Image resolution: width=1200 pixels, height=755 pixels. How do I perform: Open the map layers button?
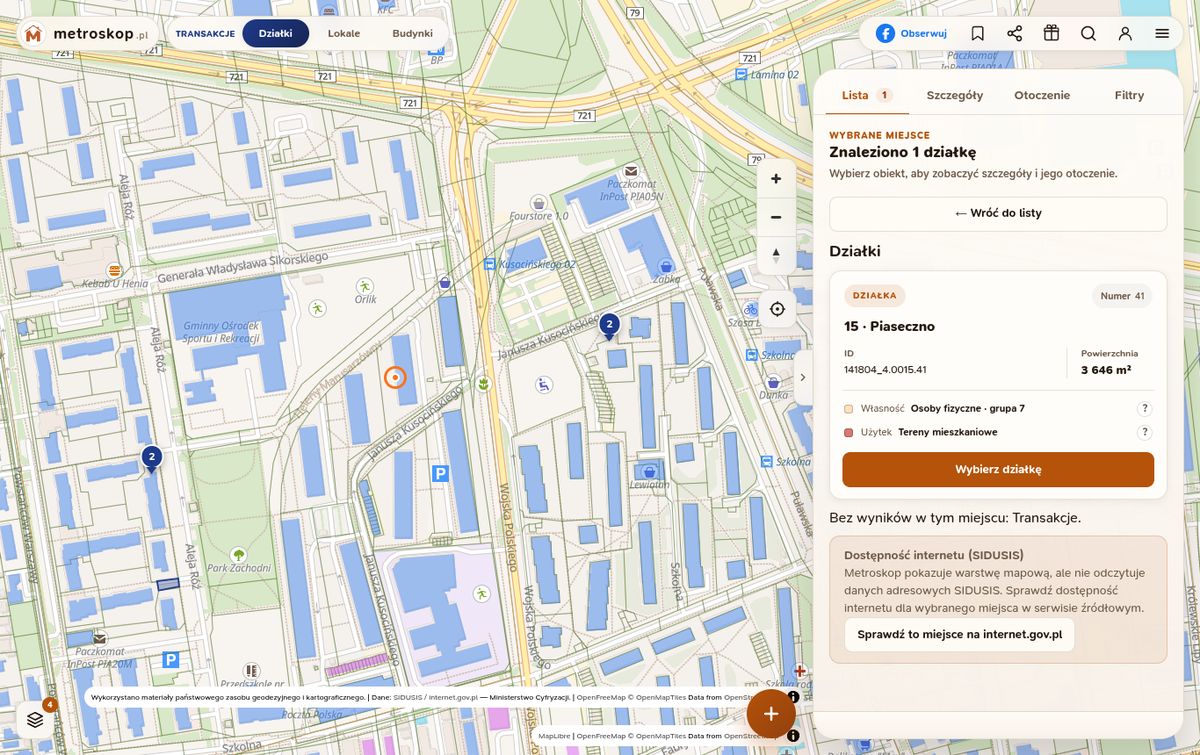(36, 719)
